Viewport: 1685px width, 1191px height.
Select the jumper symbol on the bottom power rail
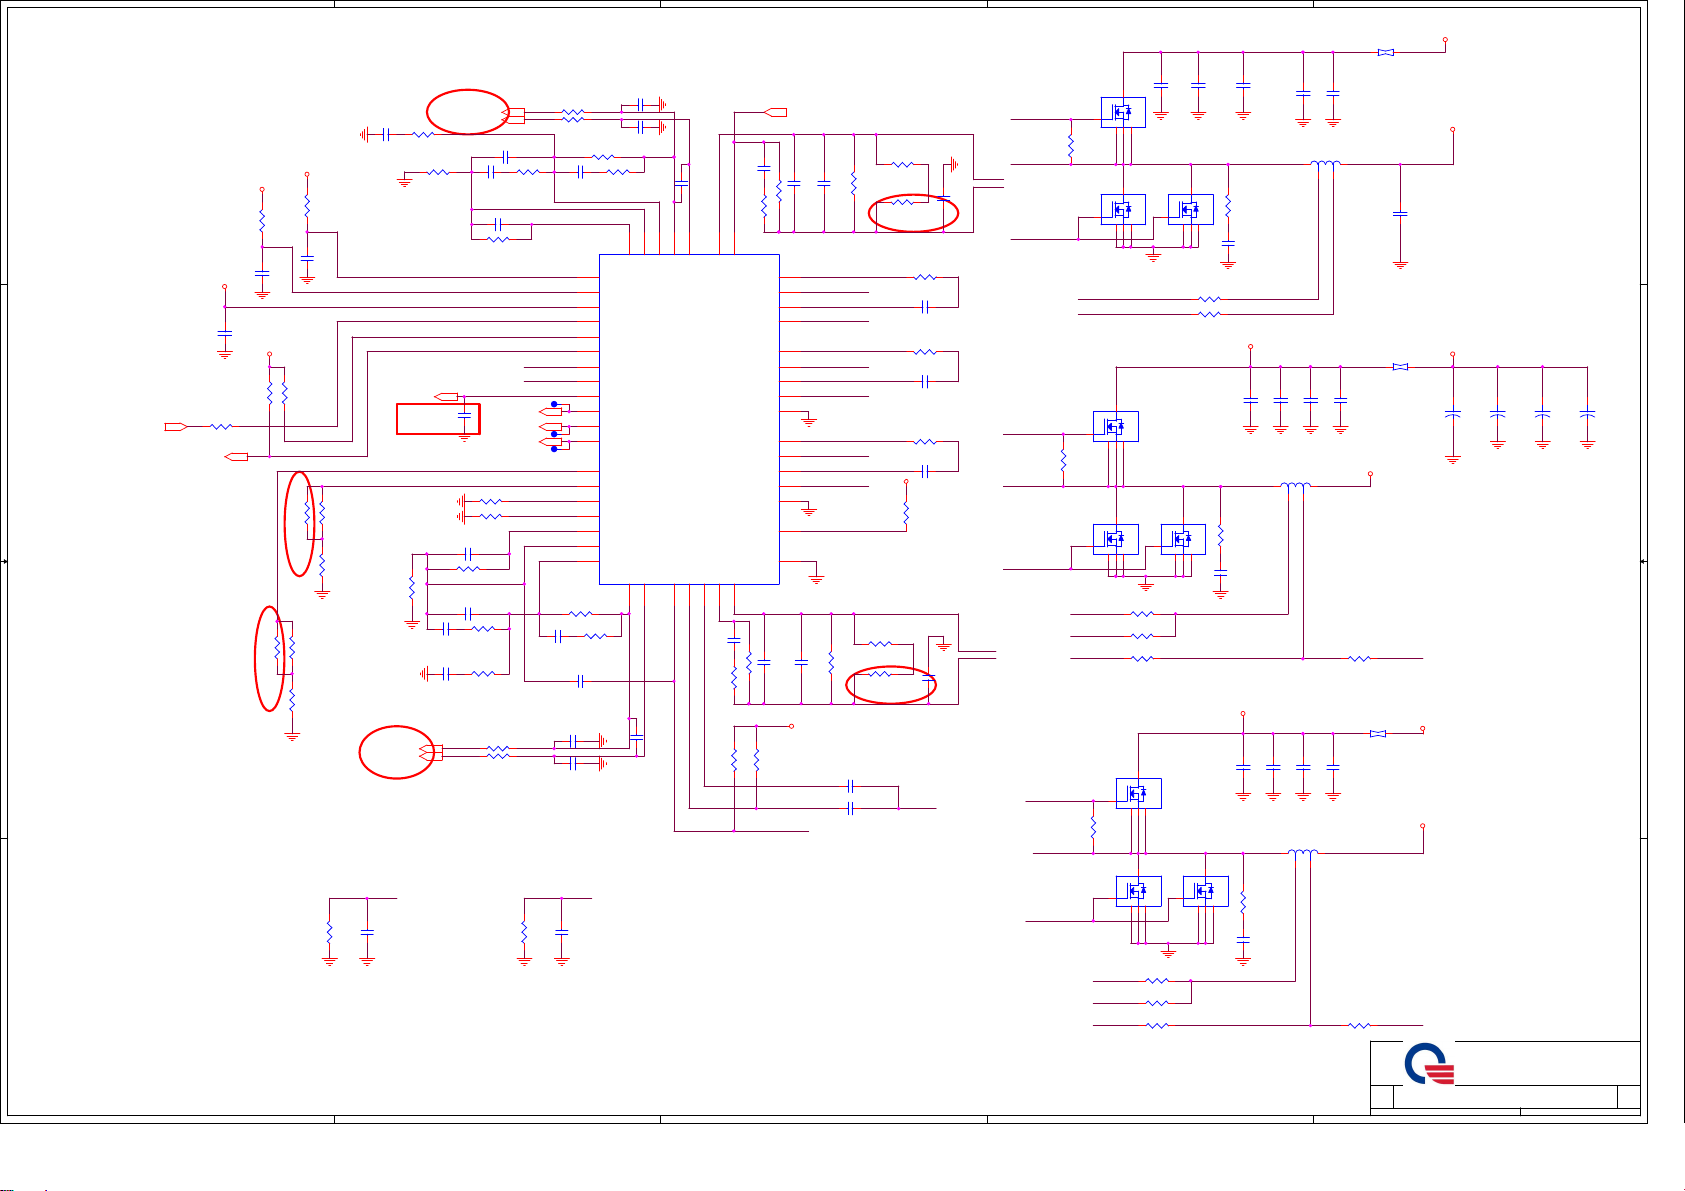click(x=1377, y=734)
